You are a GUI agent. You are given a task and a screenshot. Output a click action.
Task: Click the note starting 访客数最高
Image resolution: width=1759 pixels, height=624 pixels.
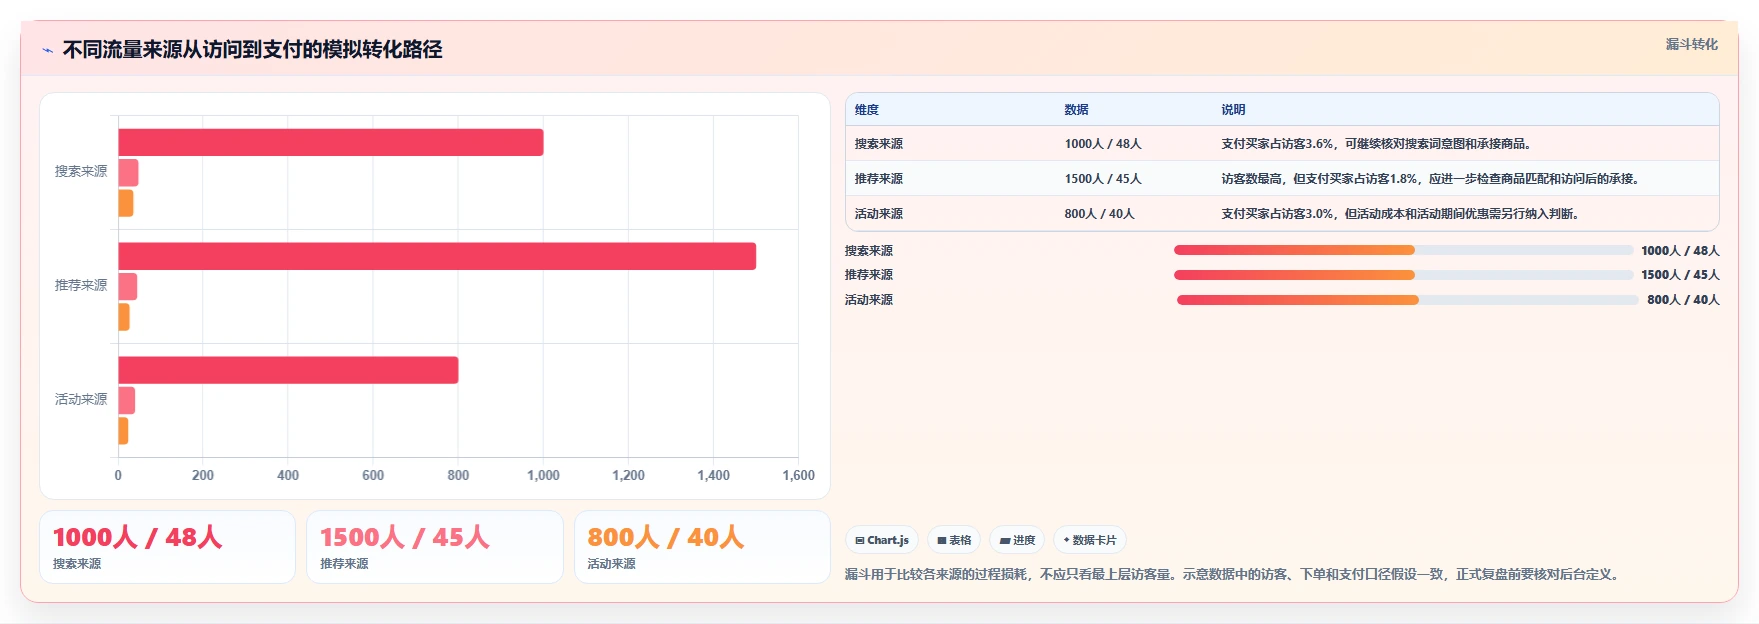[1432, 179]
